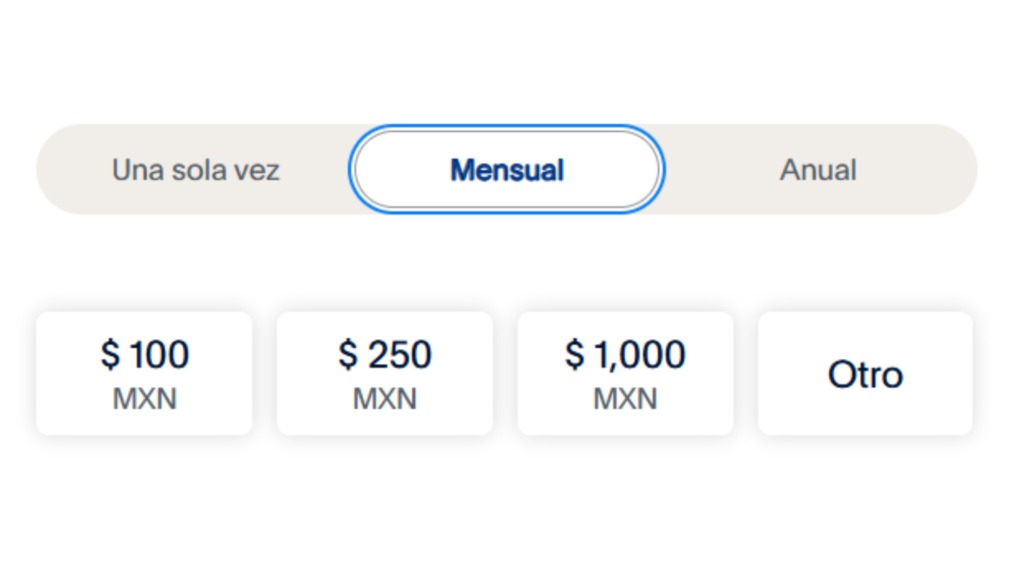The height and width of the screenshot is (576, 1024).
Task: Choose the Mensual donation frequency
Action: pos(506,170)
